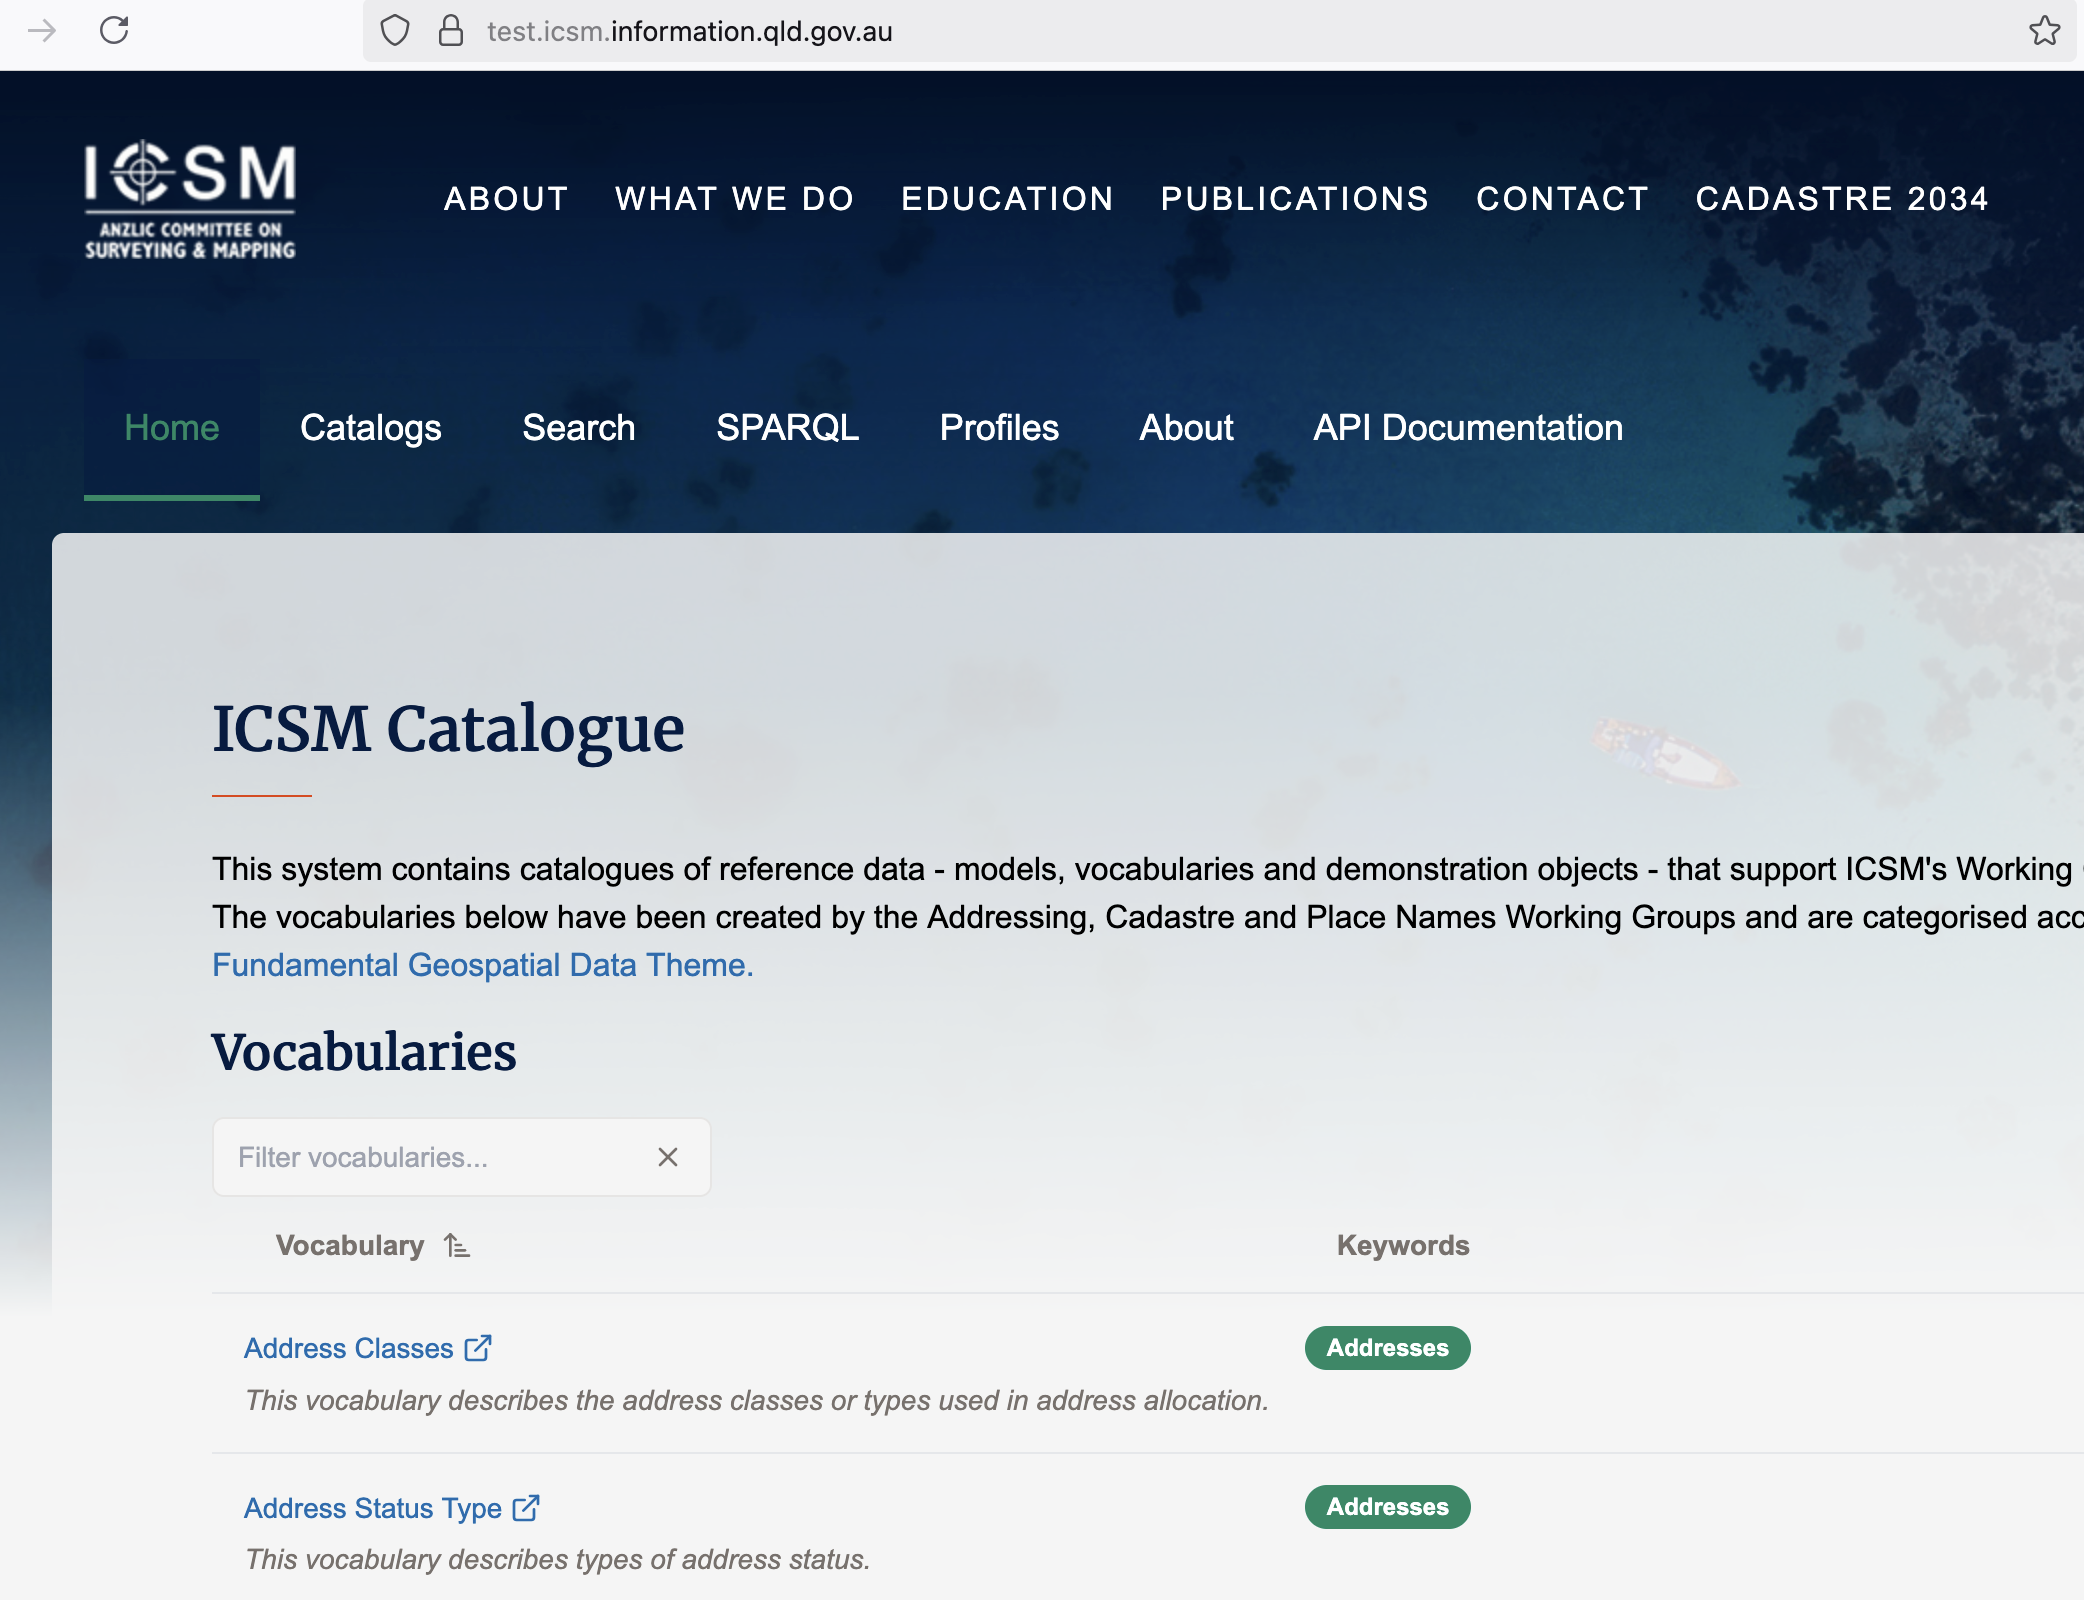Open the API Documentation tab
Viewport: 2084px width, 1600px height.
pos(1468,428)
